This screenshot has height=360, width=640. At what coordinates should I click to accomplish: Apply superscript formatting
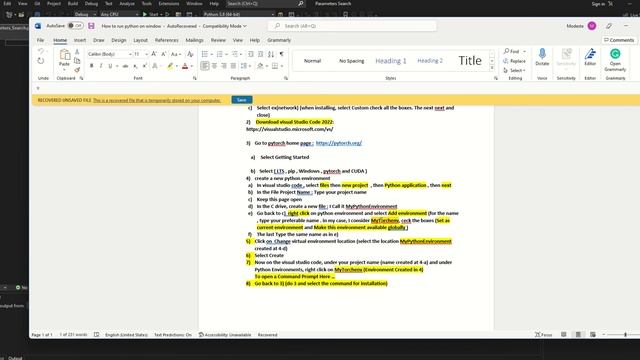[x=144, y=66]
